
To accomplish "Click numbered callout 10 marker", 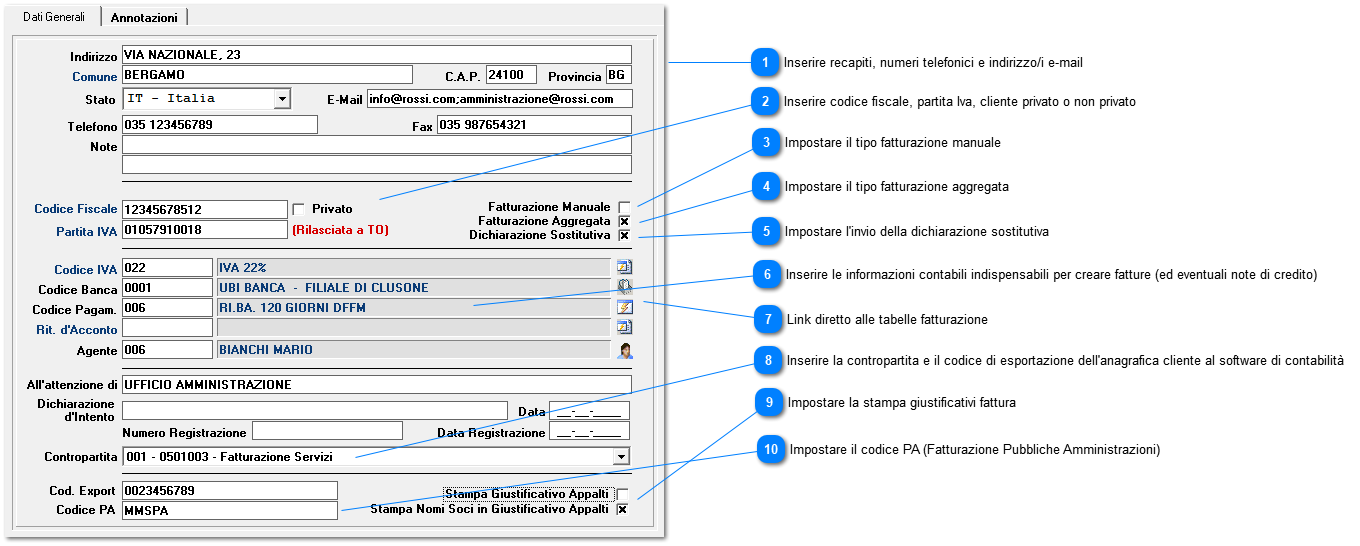I will pyautogui.click(x=770, y=450).
